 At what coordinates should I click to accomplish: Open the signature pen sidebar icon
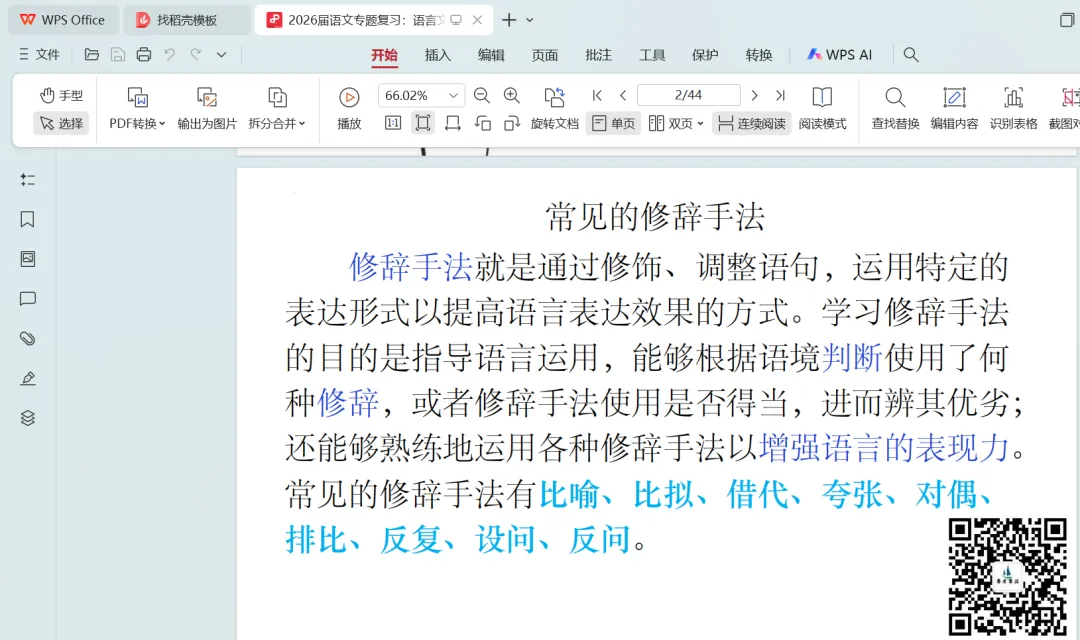(x=28, y=378)
